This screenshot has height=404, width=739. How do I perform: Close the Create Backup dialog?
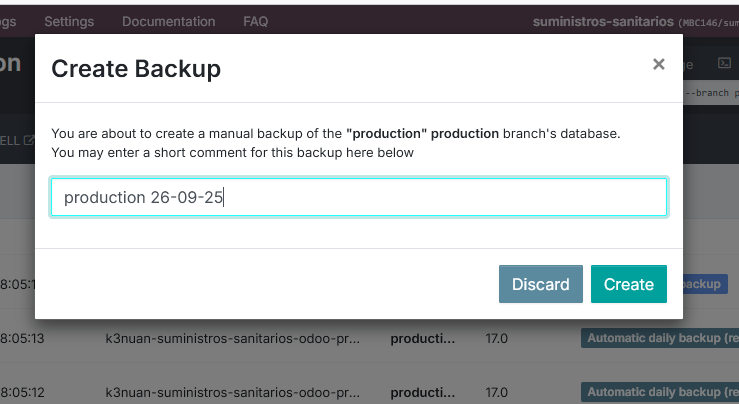point(658,65)
